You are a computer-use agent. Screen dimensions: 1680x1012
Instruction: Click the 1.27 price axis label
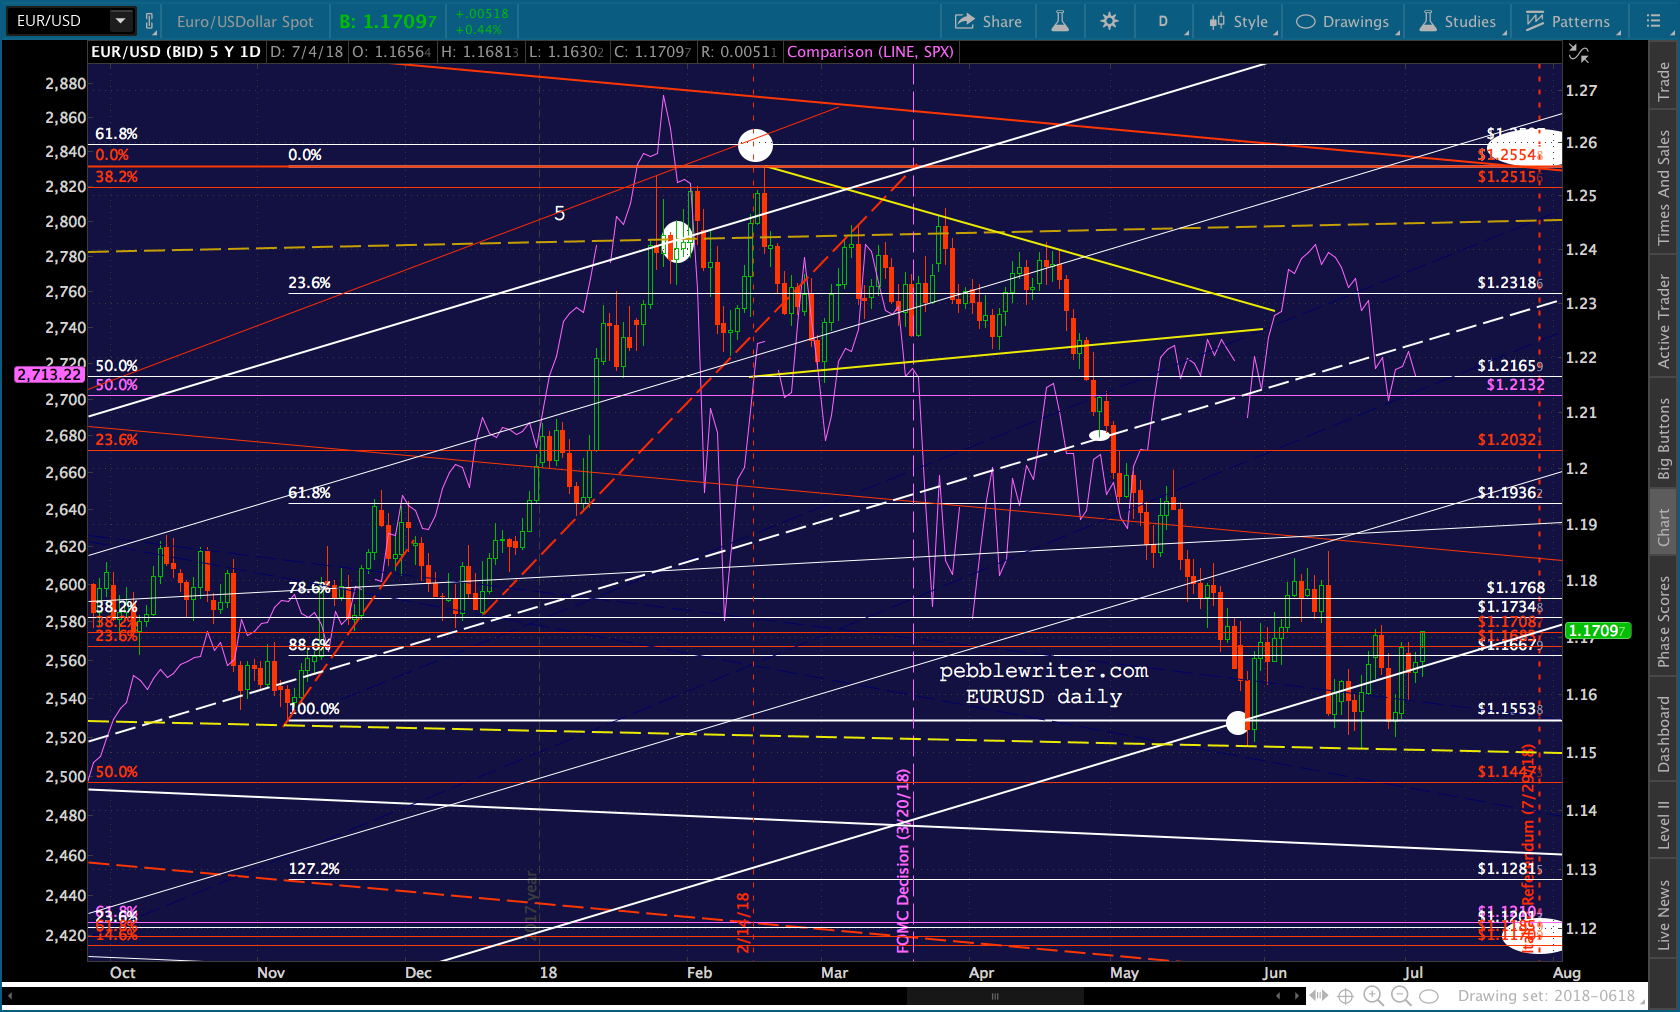pyautogui.click(x=1581, y=90)
